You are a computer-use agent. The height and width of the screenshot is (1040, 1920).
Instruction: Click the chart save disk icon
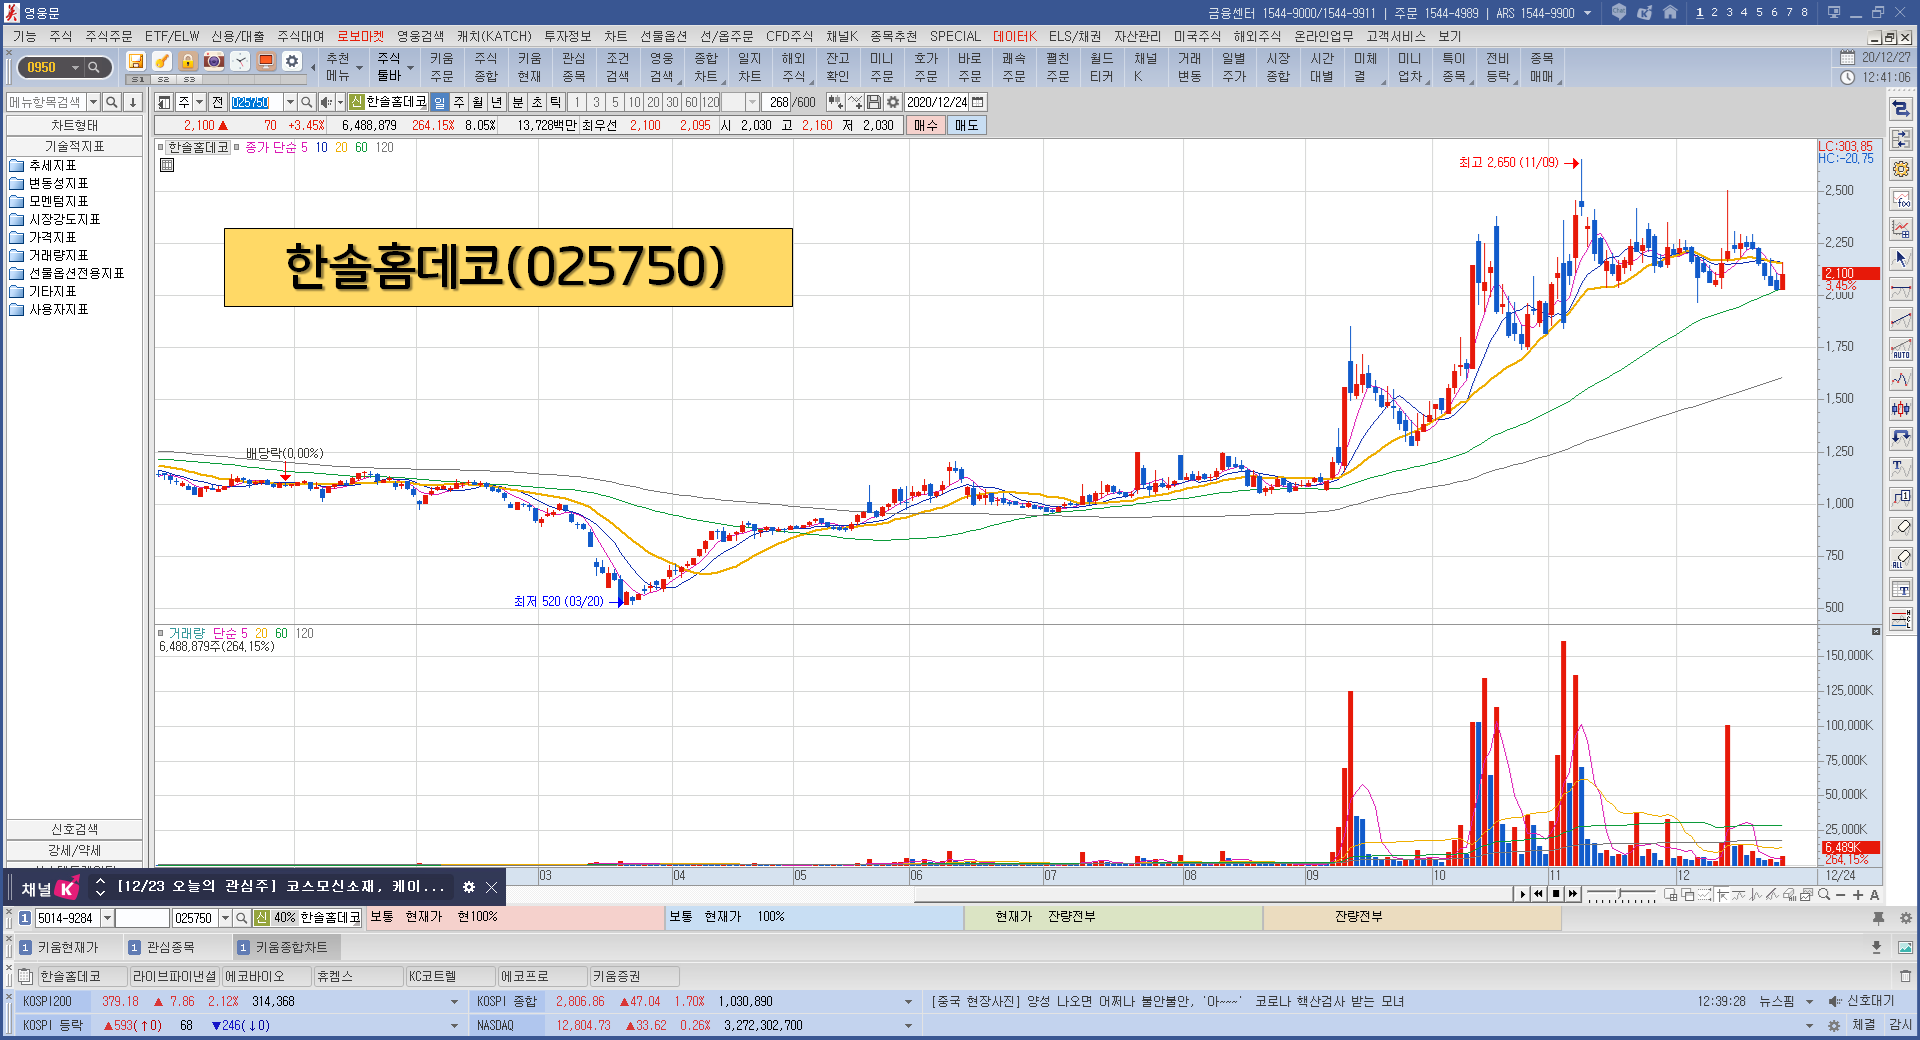click(x=874, y=102)
